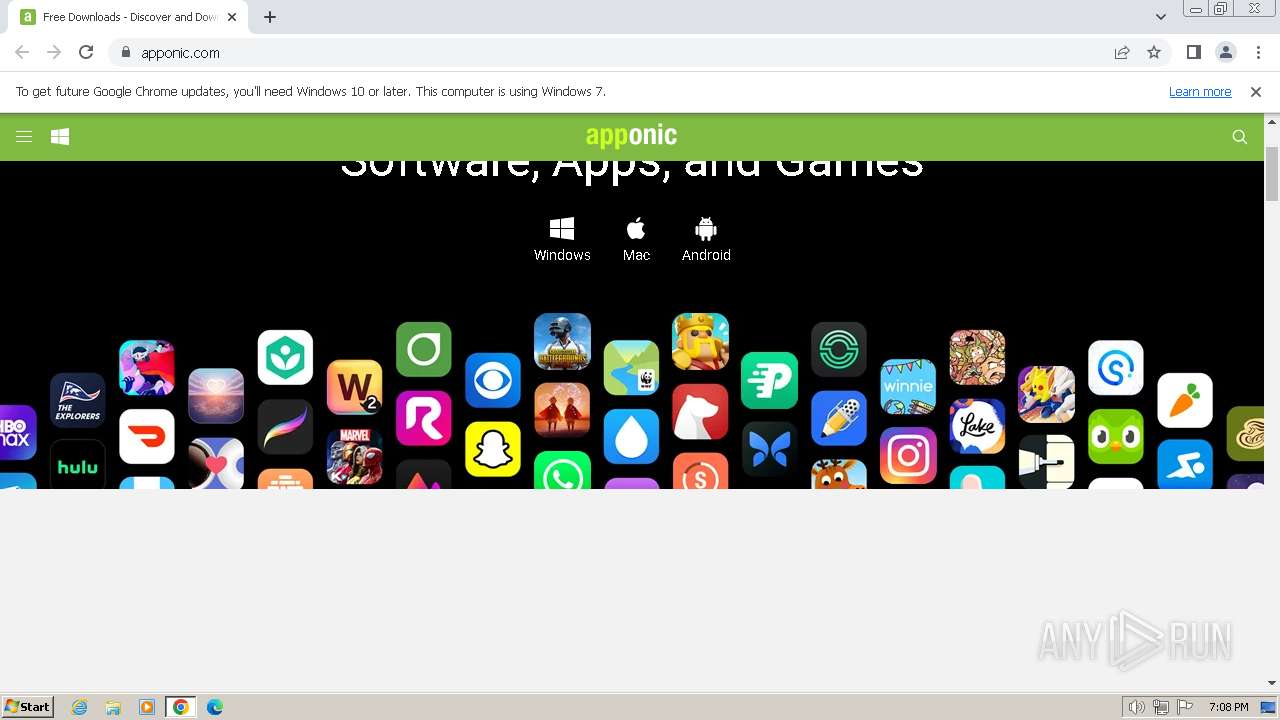Close the Free Downloads tab
The height and width of the screenshot is (720, 1280).
(232, 17)
